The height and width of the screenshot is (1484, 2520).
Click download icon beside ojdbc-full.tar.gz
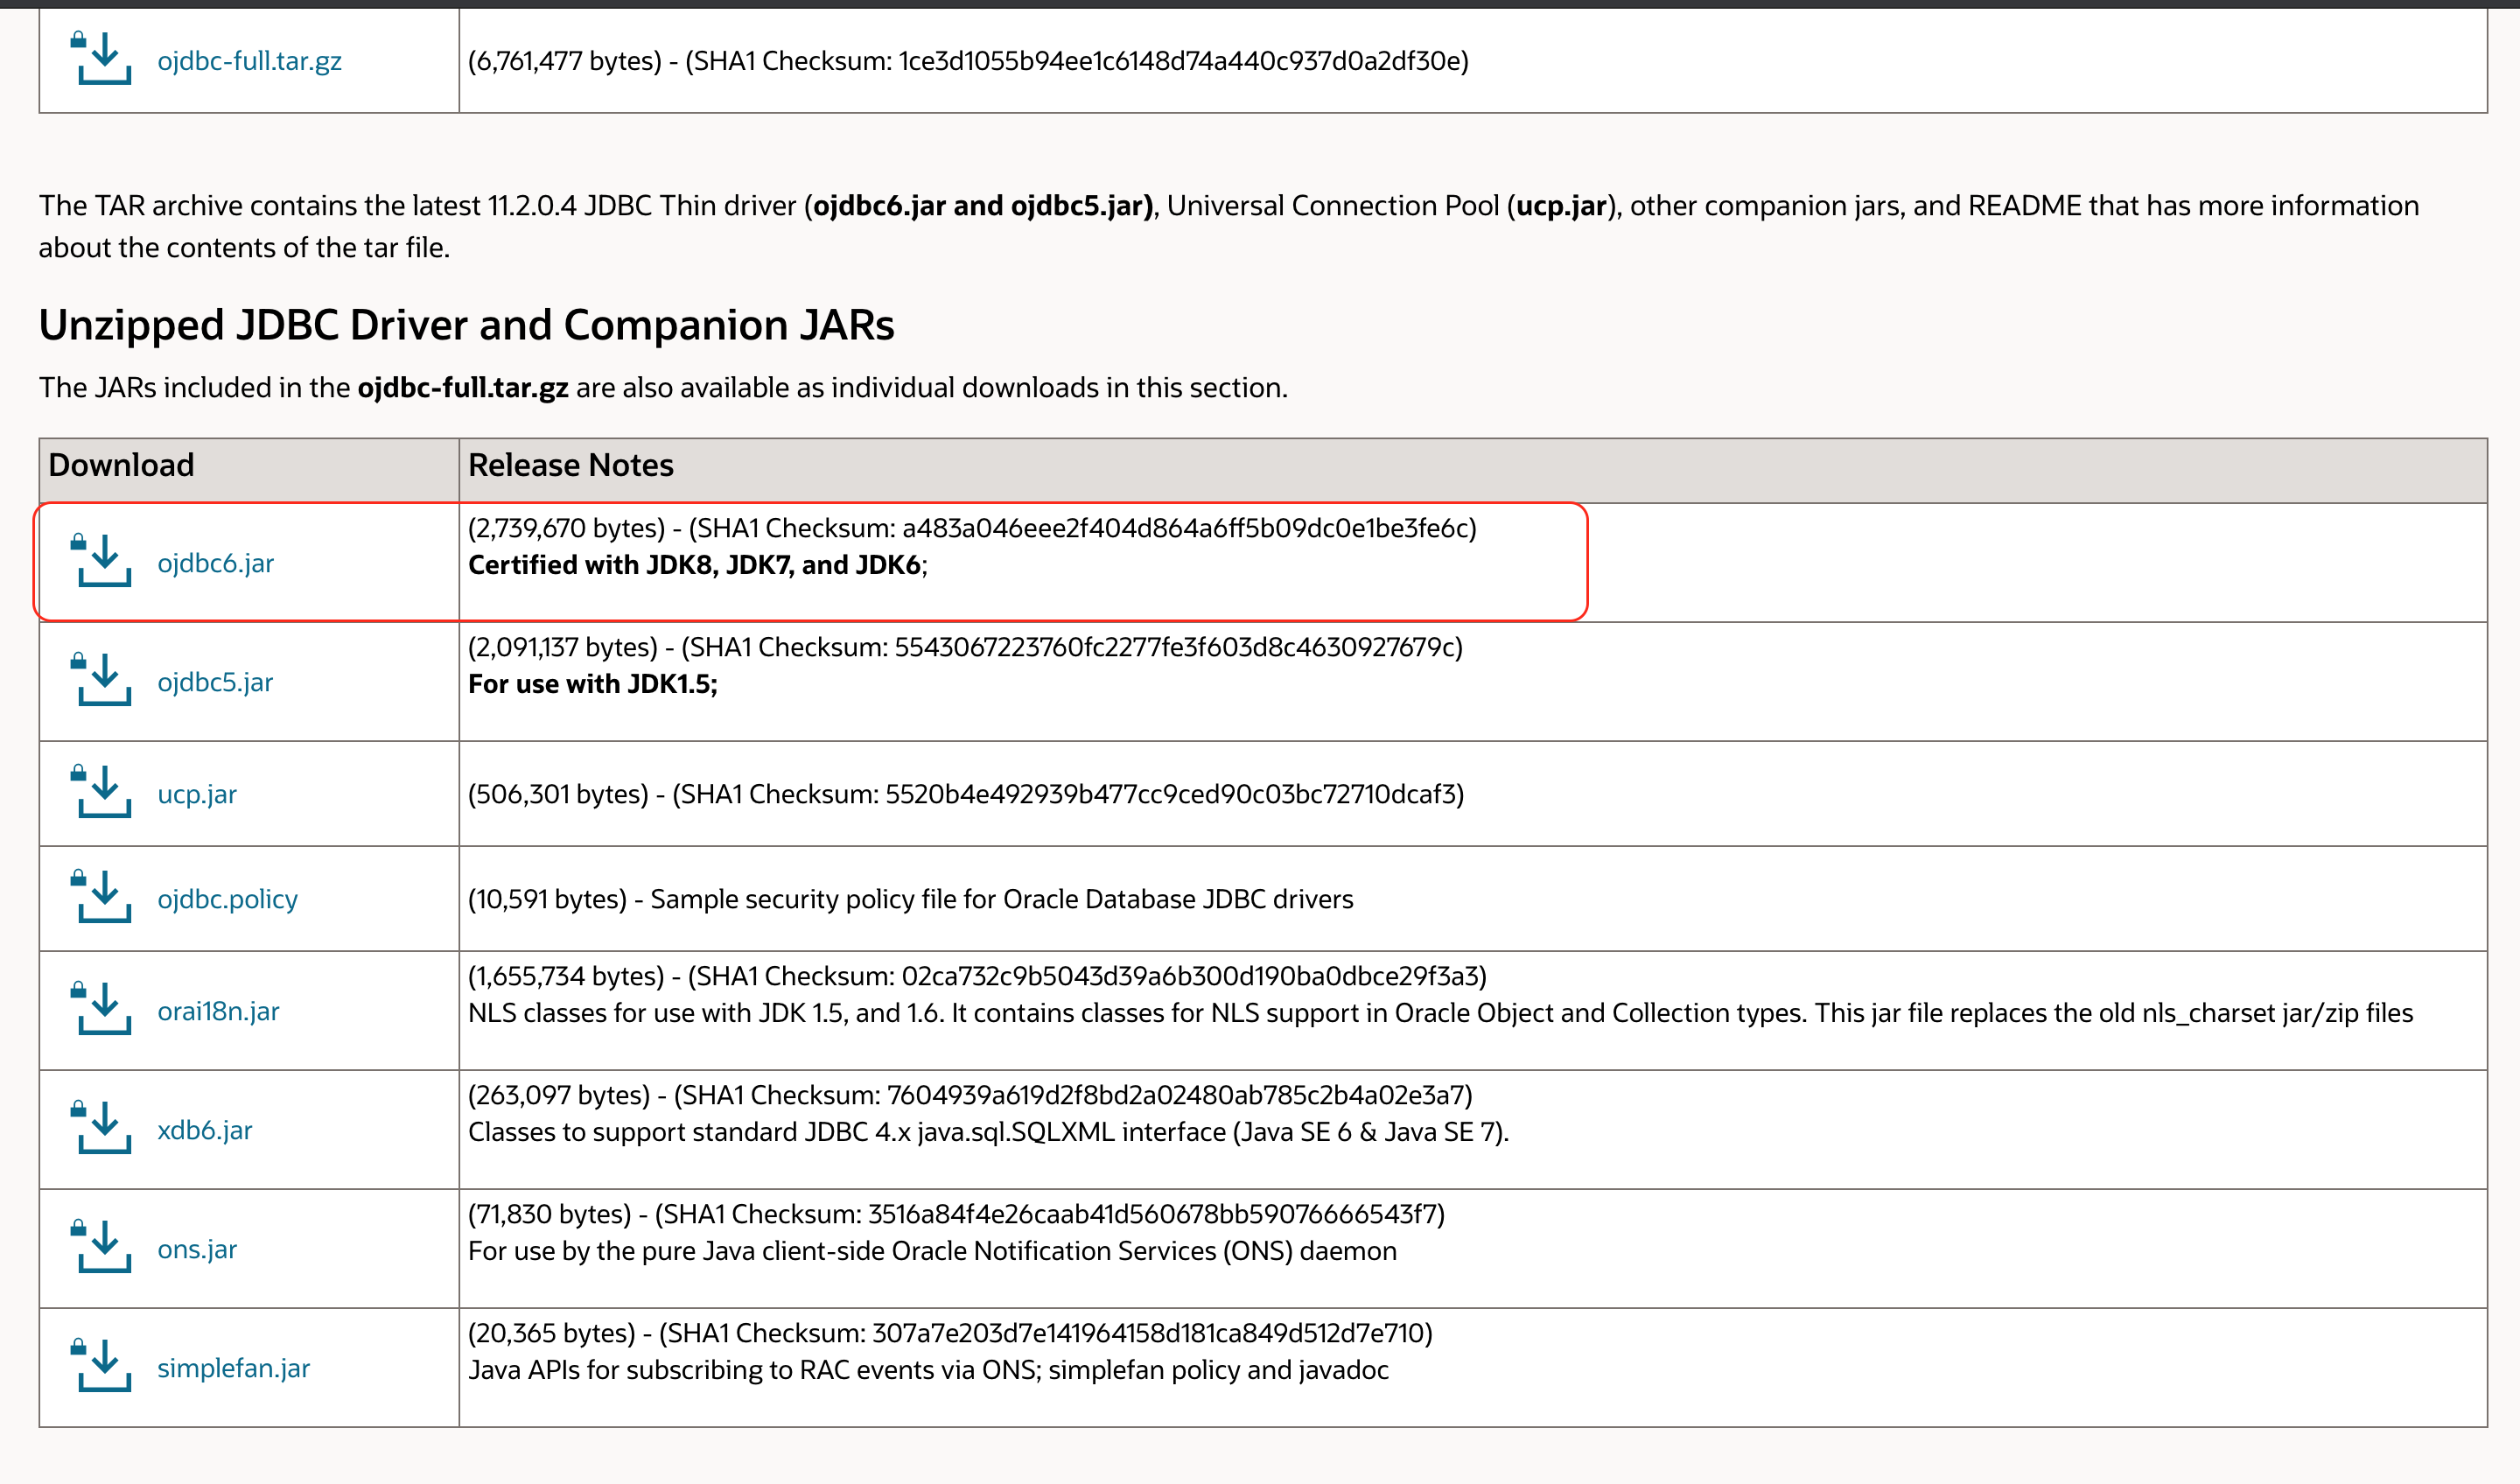(x=102, y=59)
